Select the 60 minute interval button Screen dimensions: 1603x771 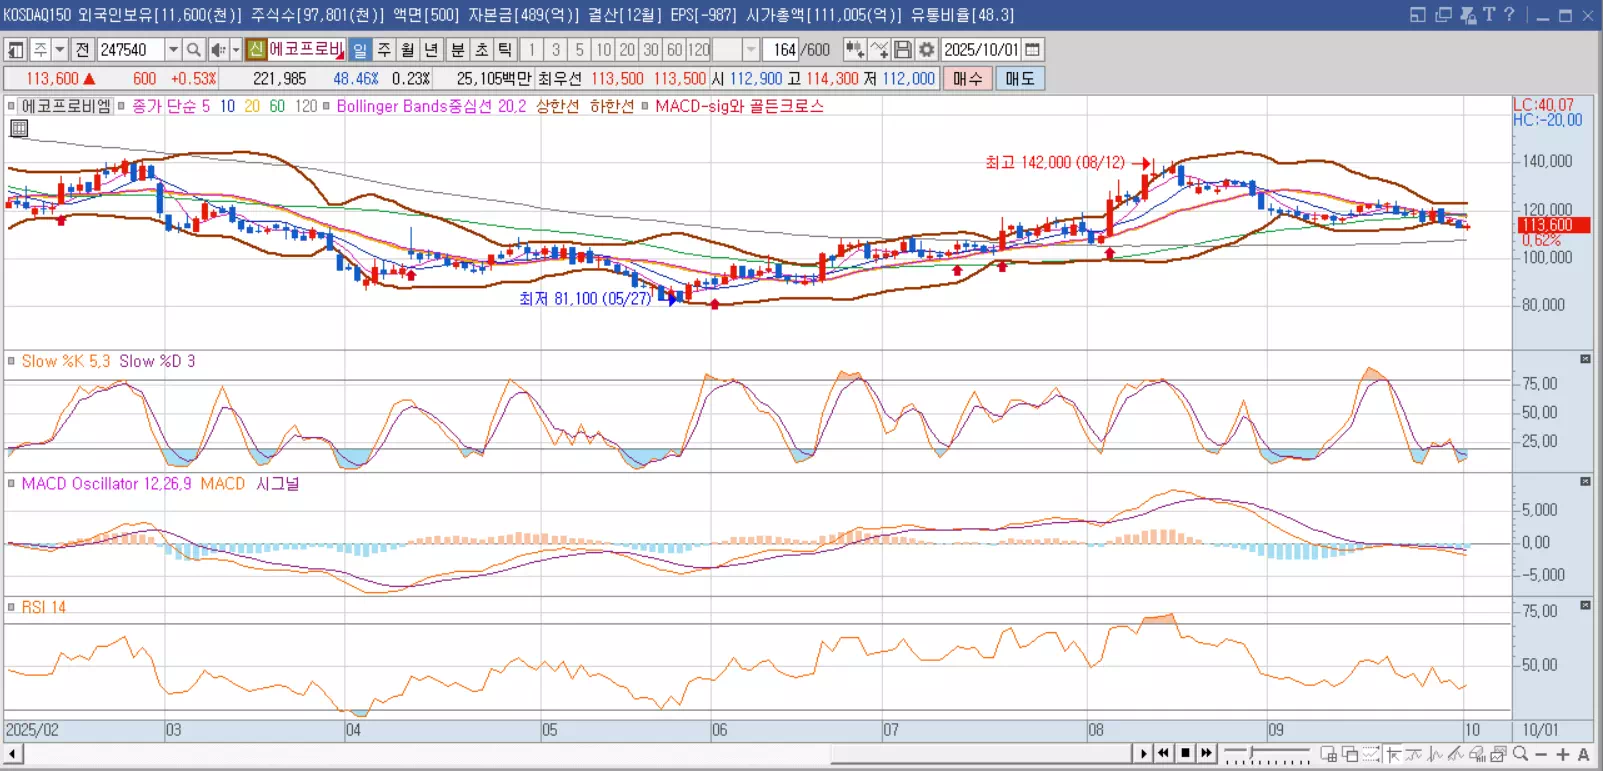[674, 49]
